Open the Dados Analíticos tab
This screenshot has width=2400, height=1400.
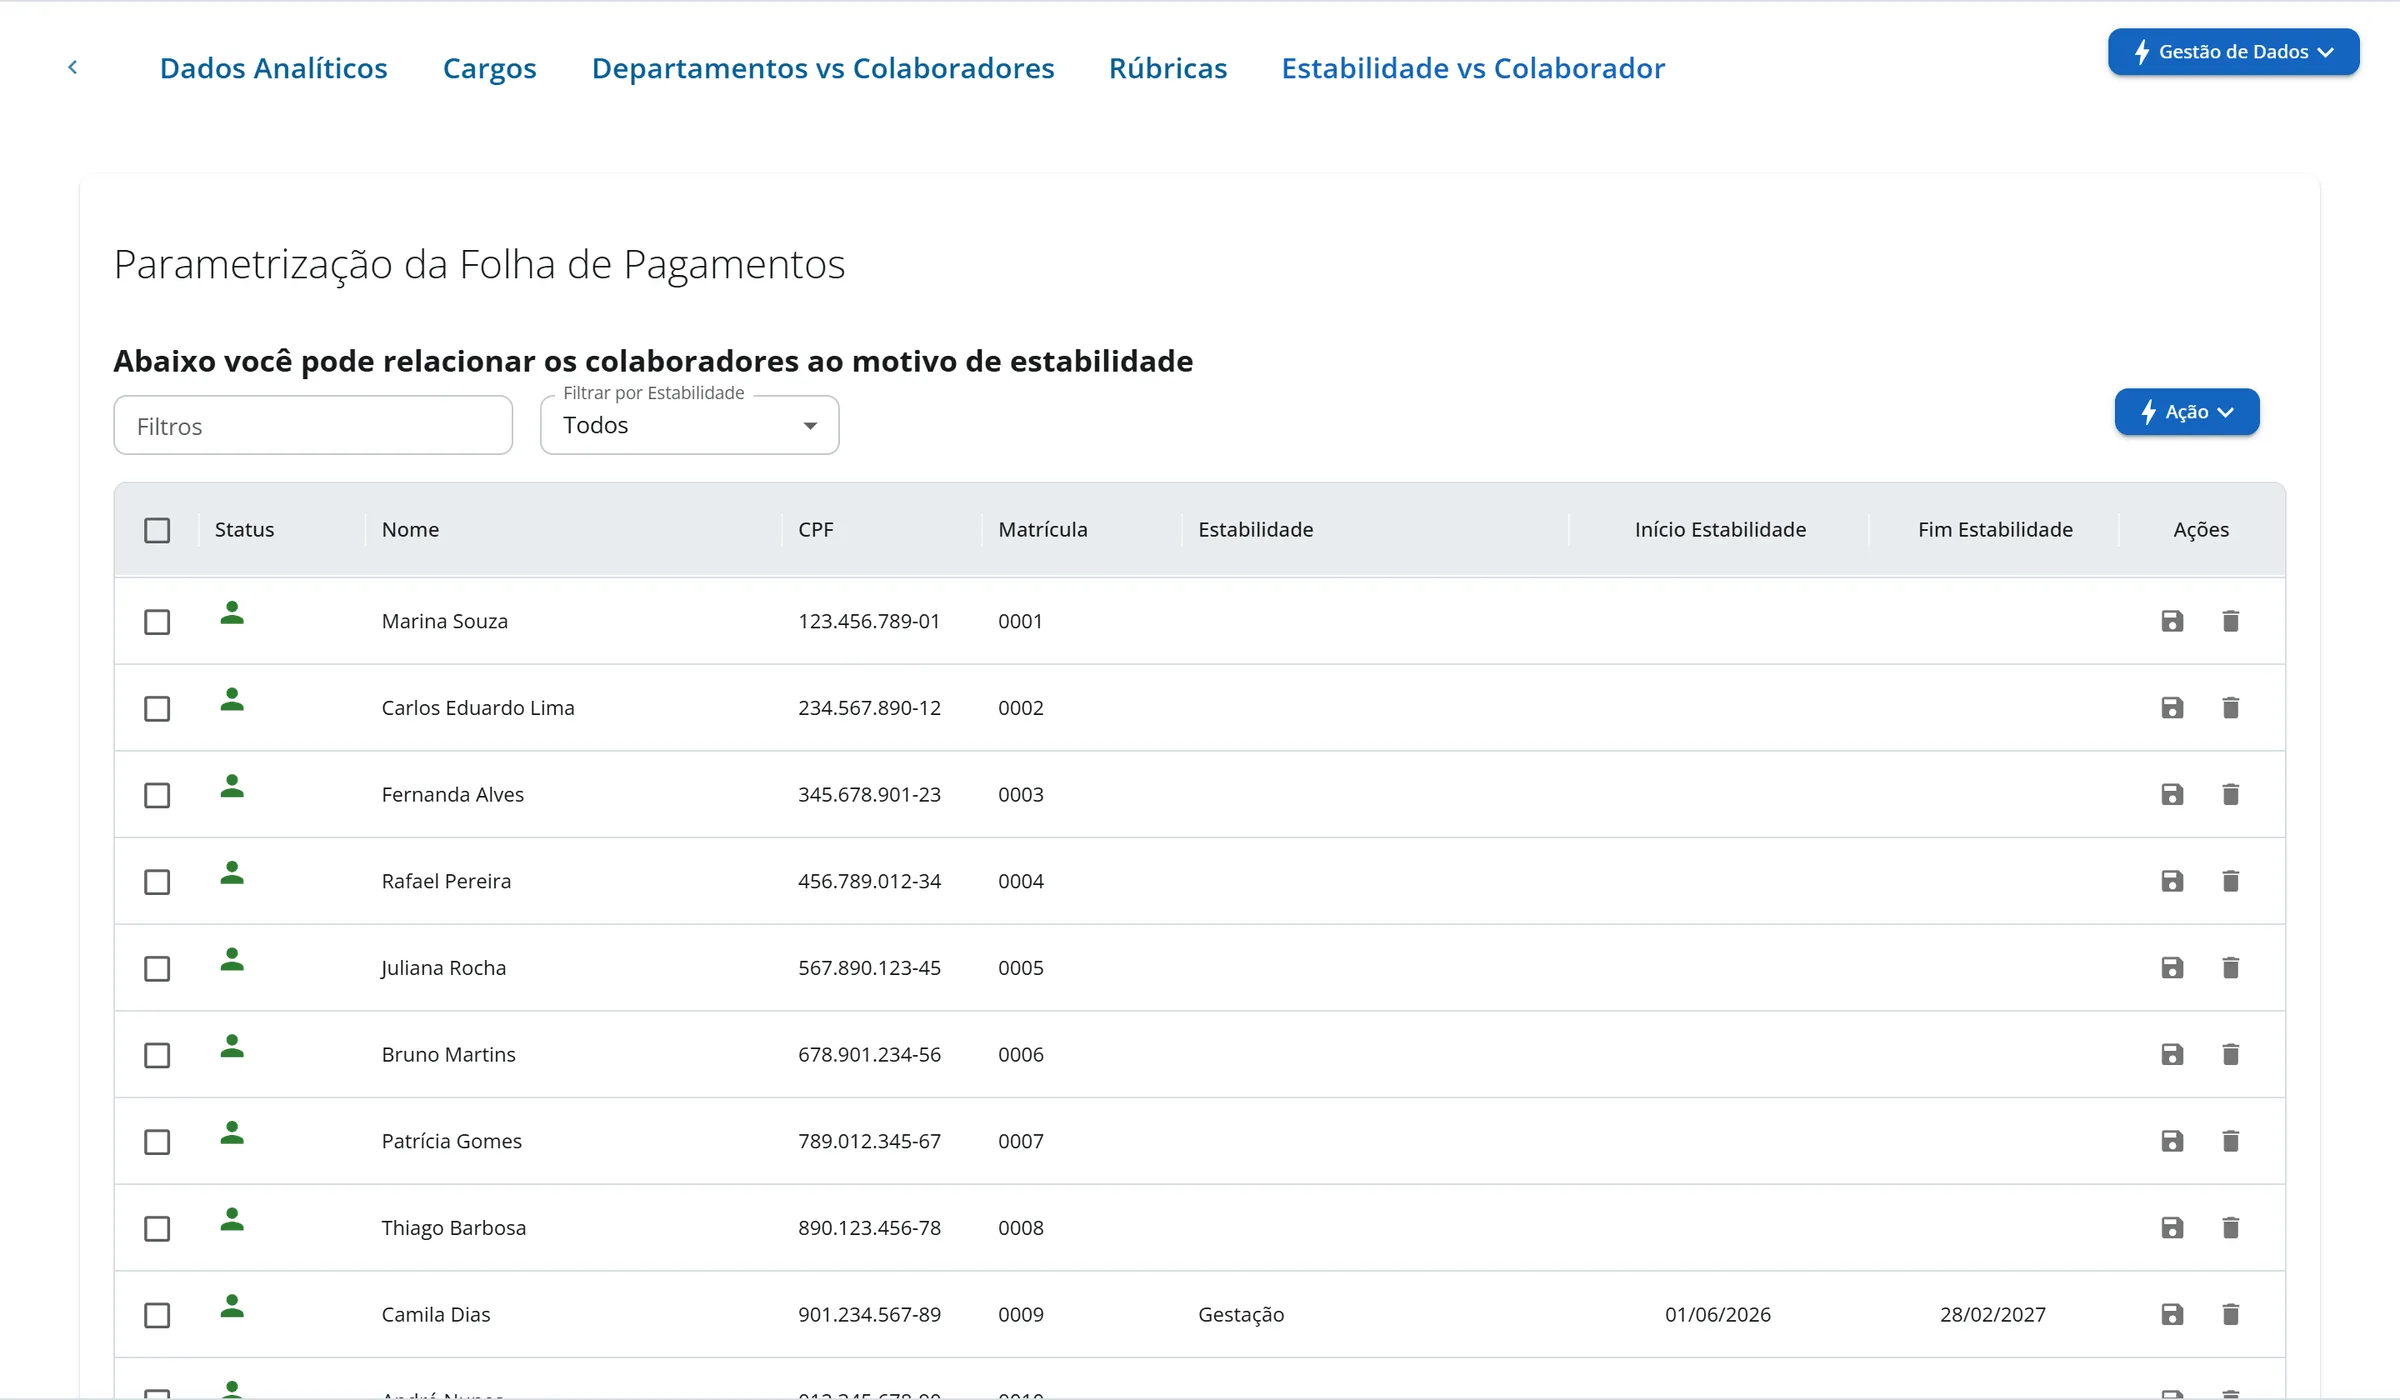[x=273, y=68]
